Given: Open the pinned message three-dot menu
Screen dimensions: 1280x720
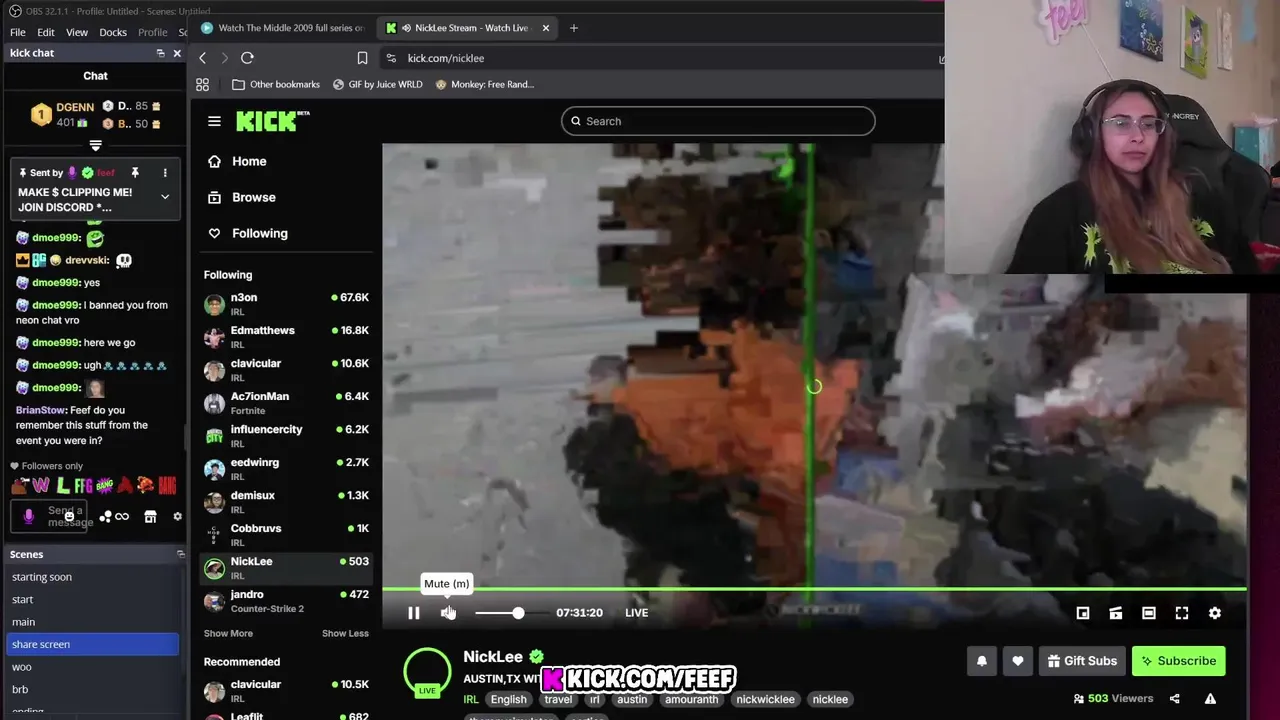Looking at the screenshot, I should tap(165, 173).
